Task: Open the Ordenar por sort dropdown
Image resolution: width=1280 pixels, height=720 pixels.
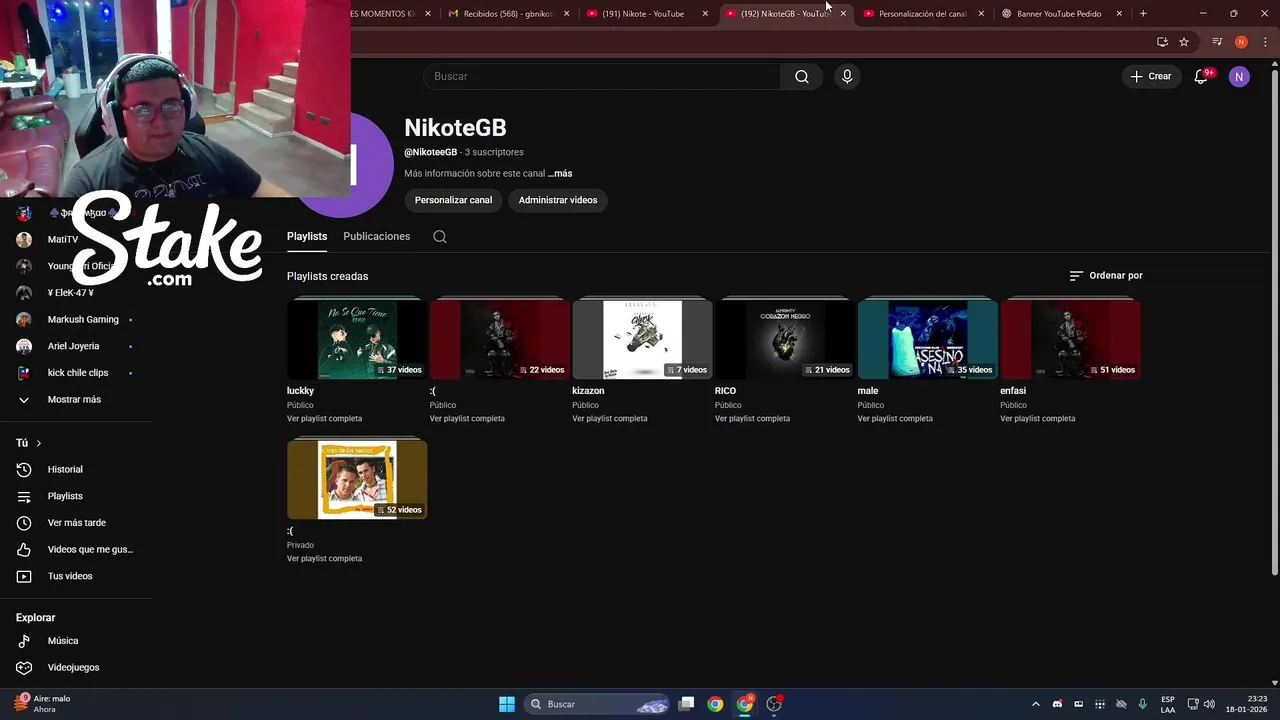Action: pos(1106,276)
